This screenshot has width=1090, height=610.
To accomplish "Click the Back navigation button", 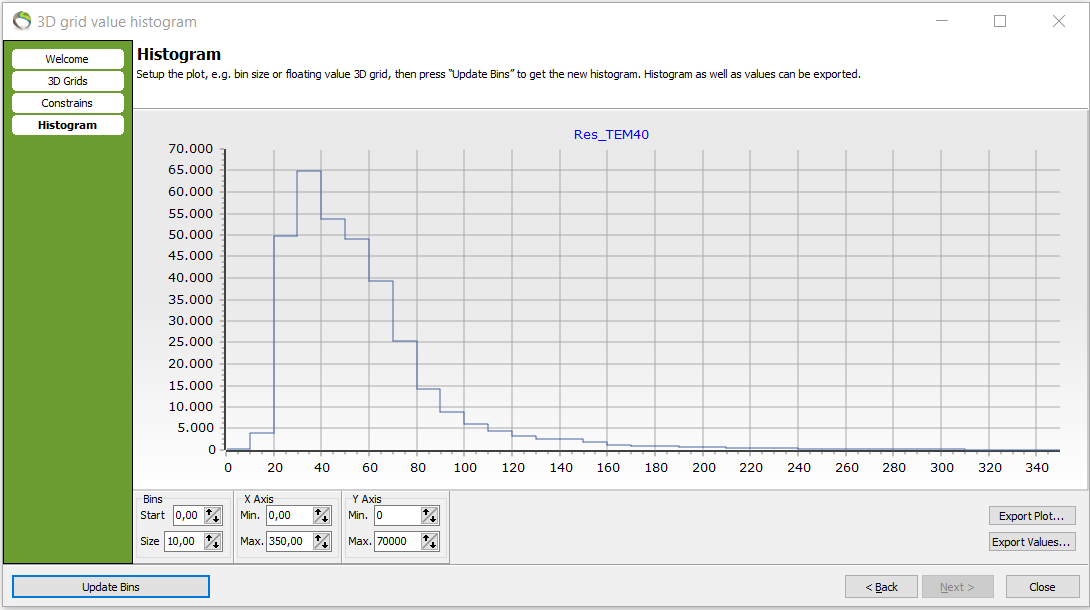I will (x=881, y=586).
